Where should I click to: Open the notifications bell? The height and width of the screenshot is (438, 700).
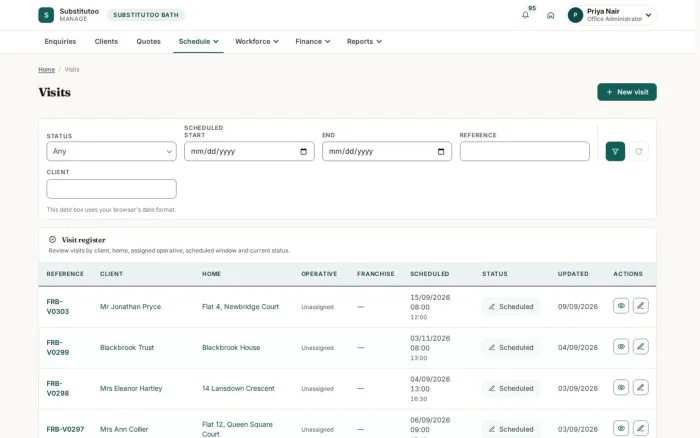tap(525, 15)
